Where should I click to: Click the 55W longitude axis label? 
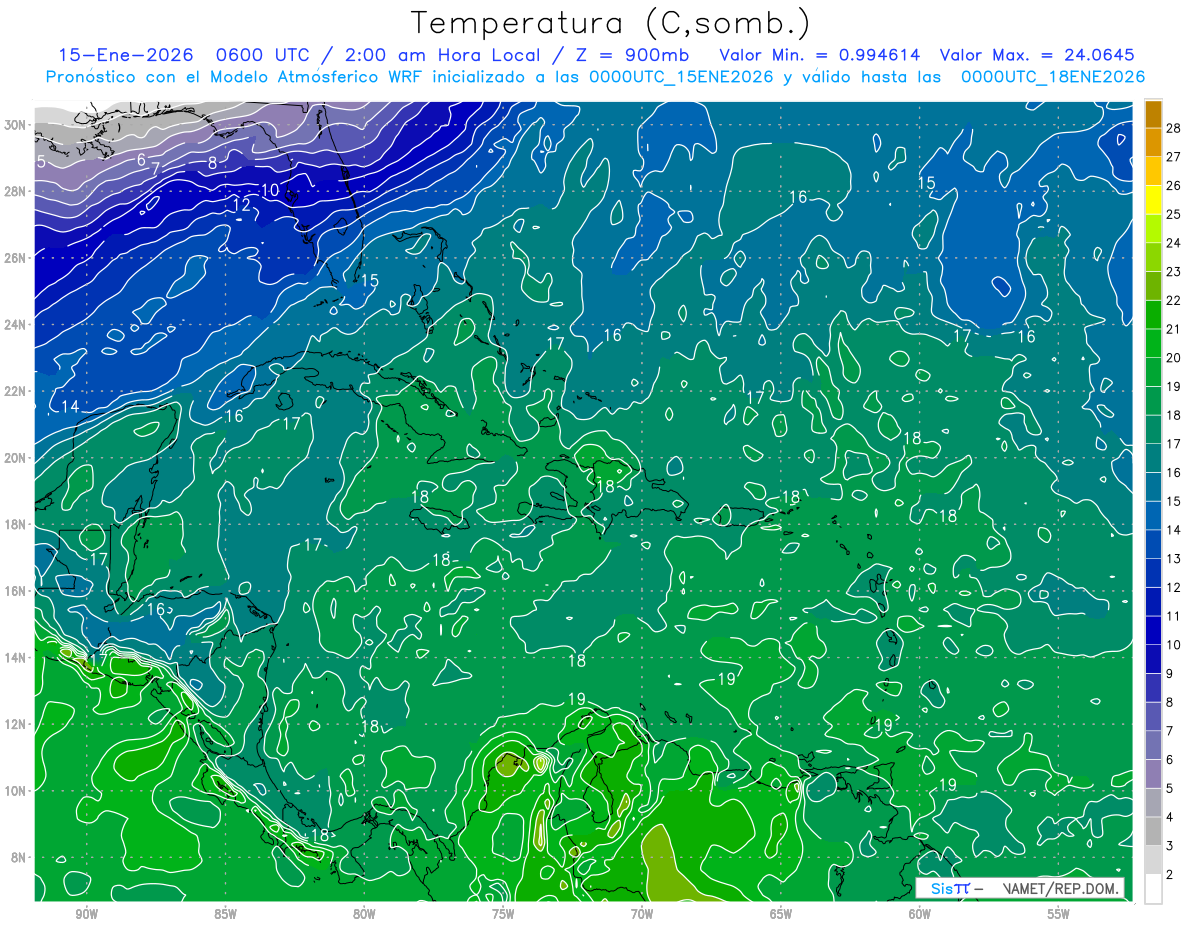1059,914
